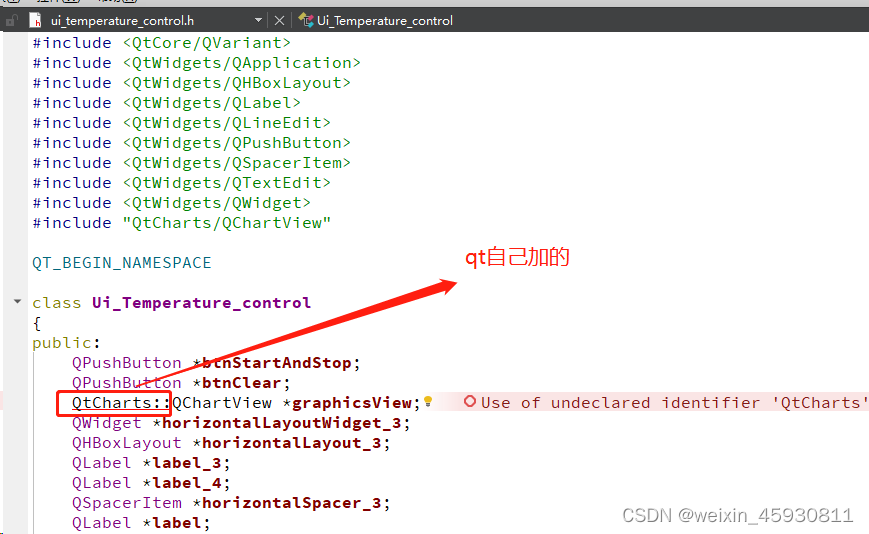
Task: Click the #include <QtWidgets/QWidget> line
Action: pyautogui.click(x=171, y=202)
